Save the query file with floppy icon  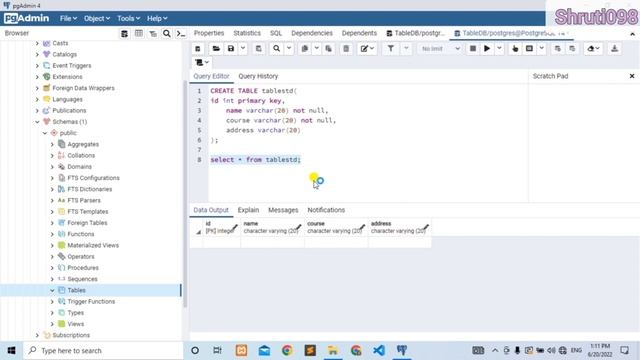231,49
